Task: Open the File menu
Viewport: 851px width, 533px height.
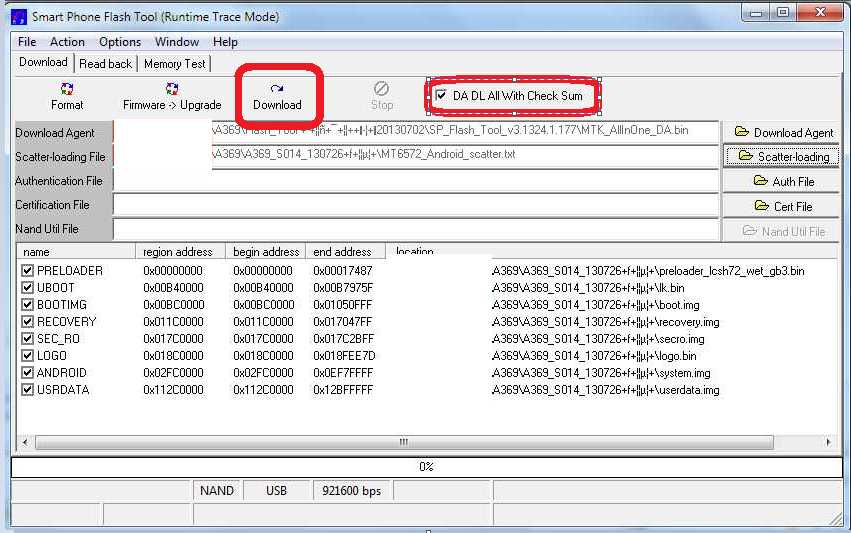Action: tap(27, 42)
